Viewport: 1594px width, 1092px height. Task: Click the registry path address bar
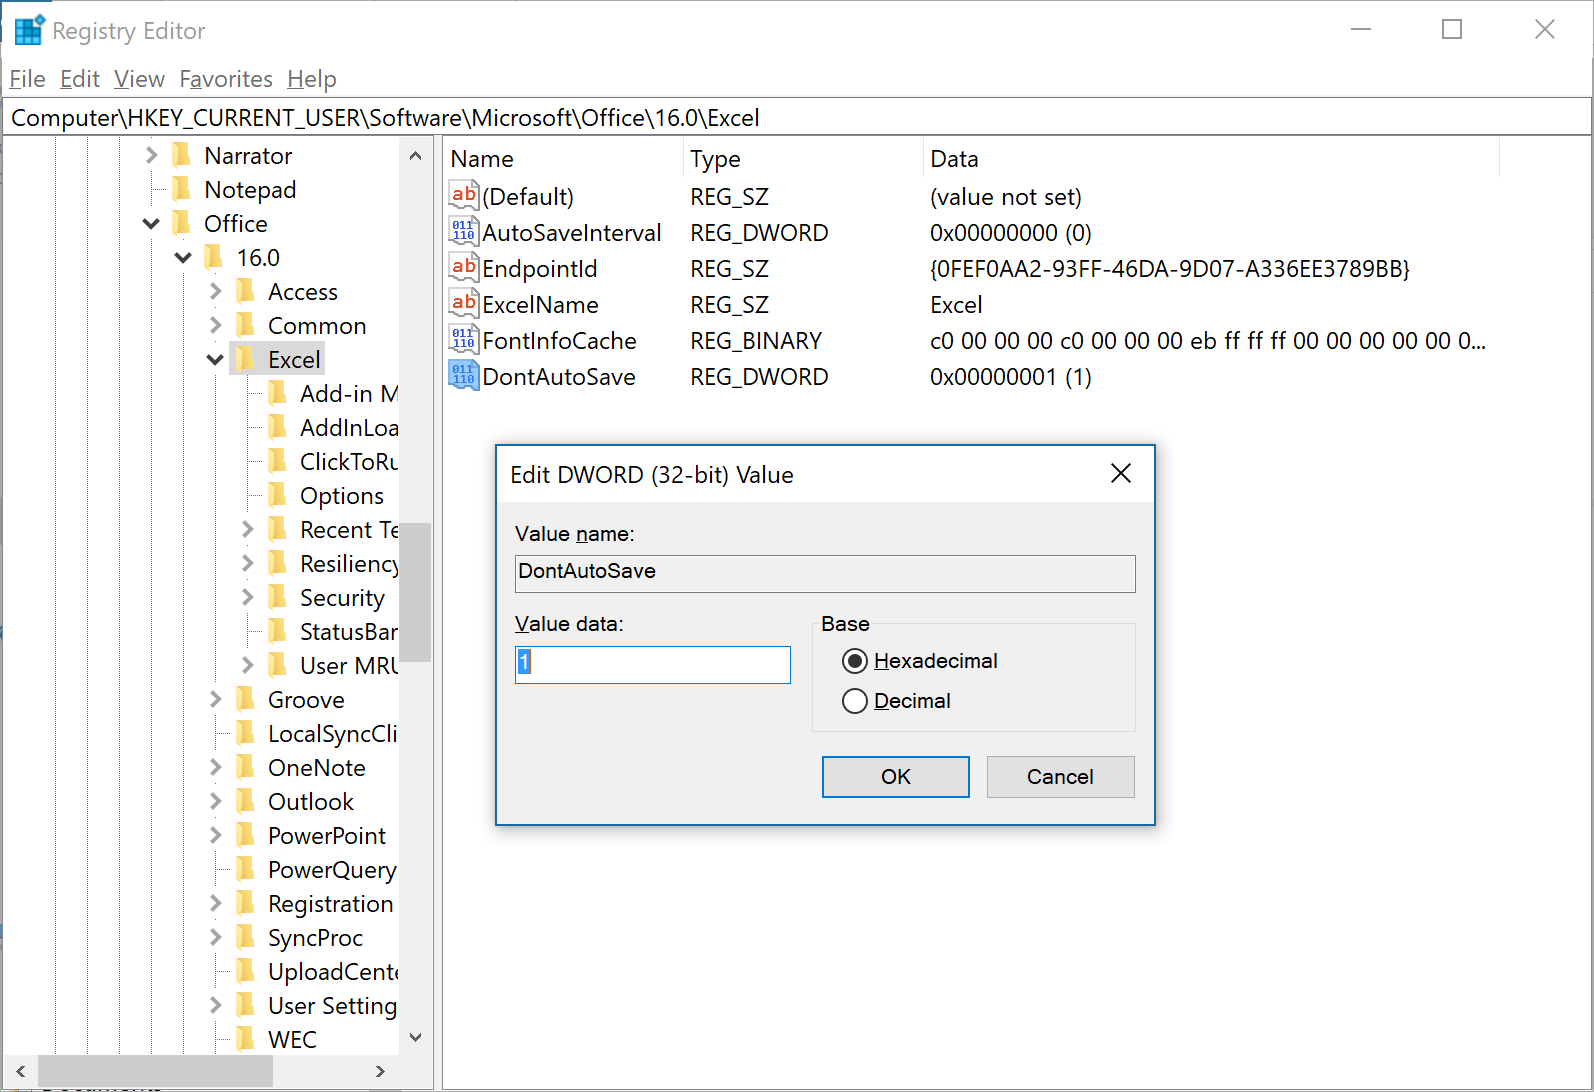point(796,118)
